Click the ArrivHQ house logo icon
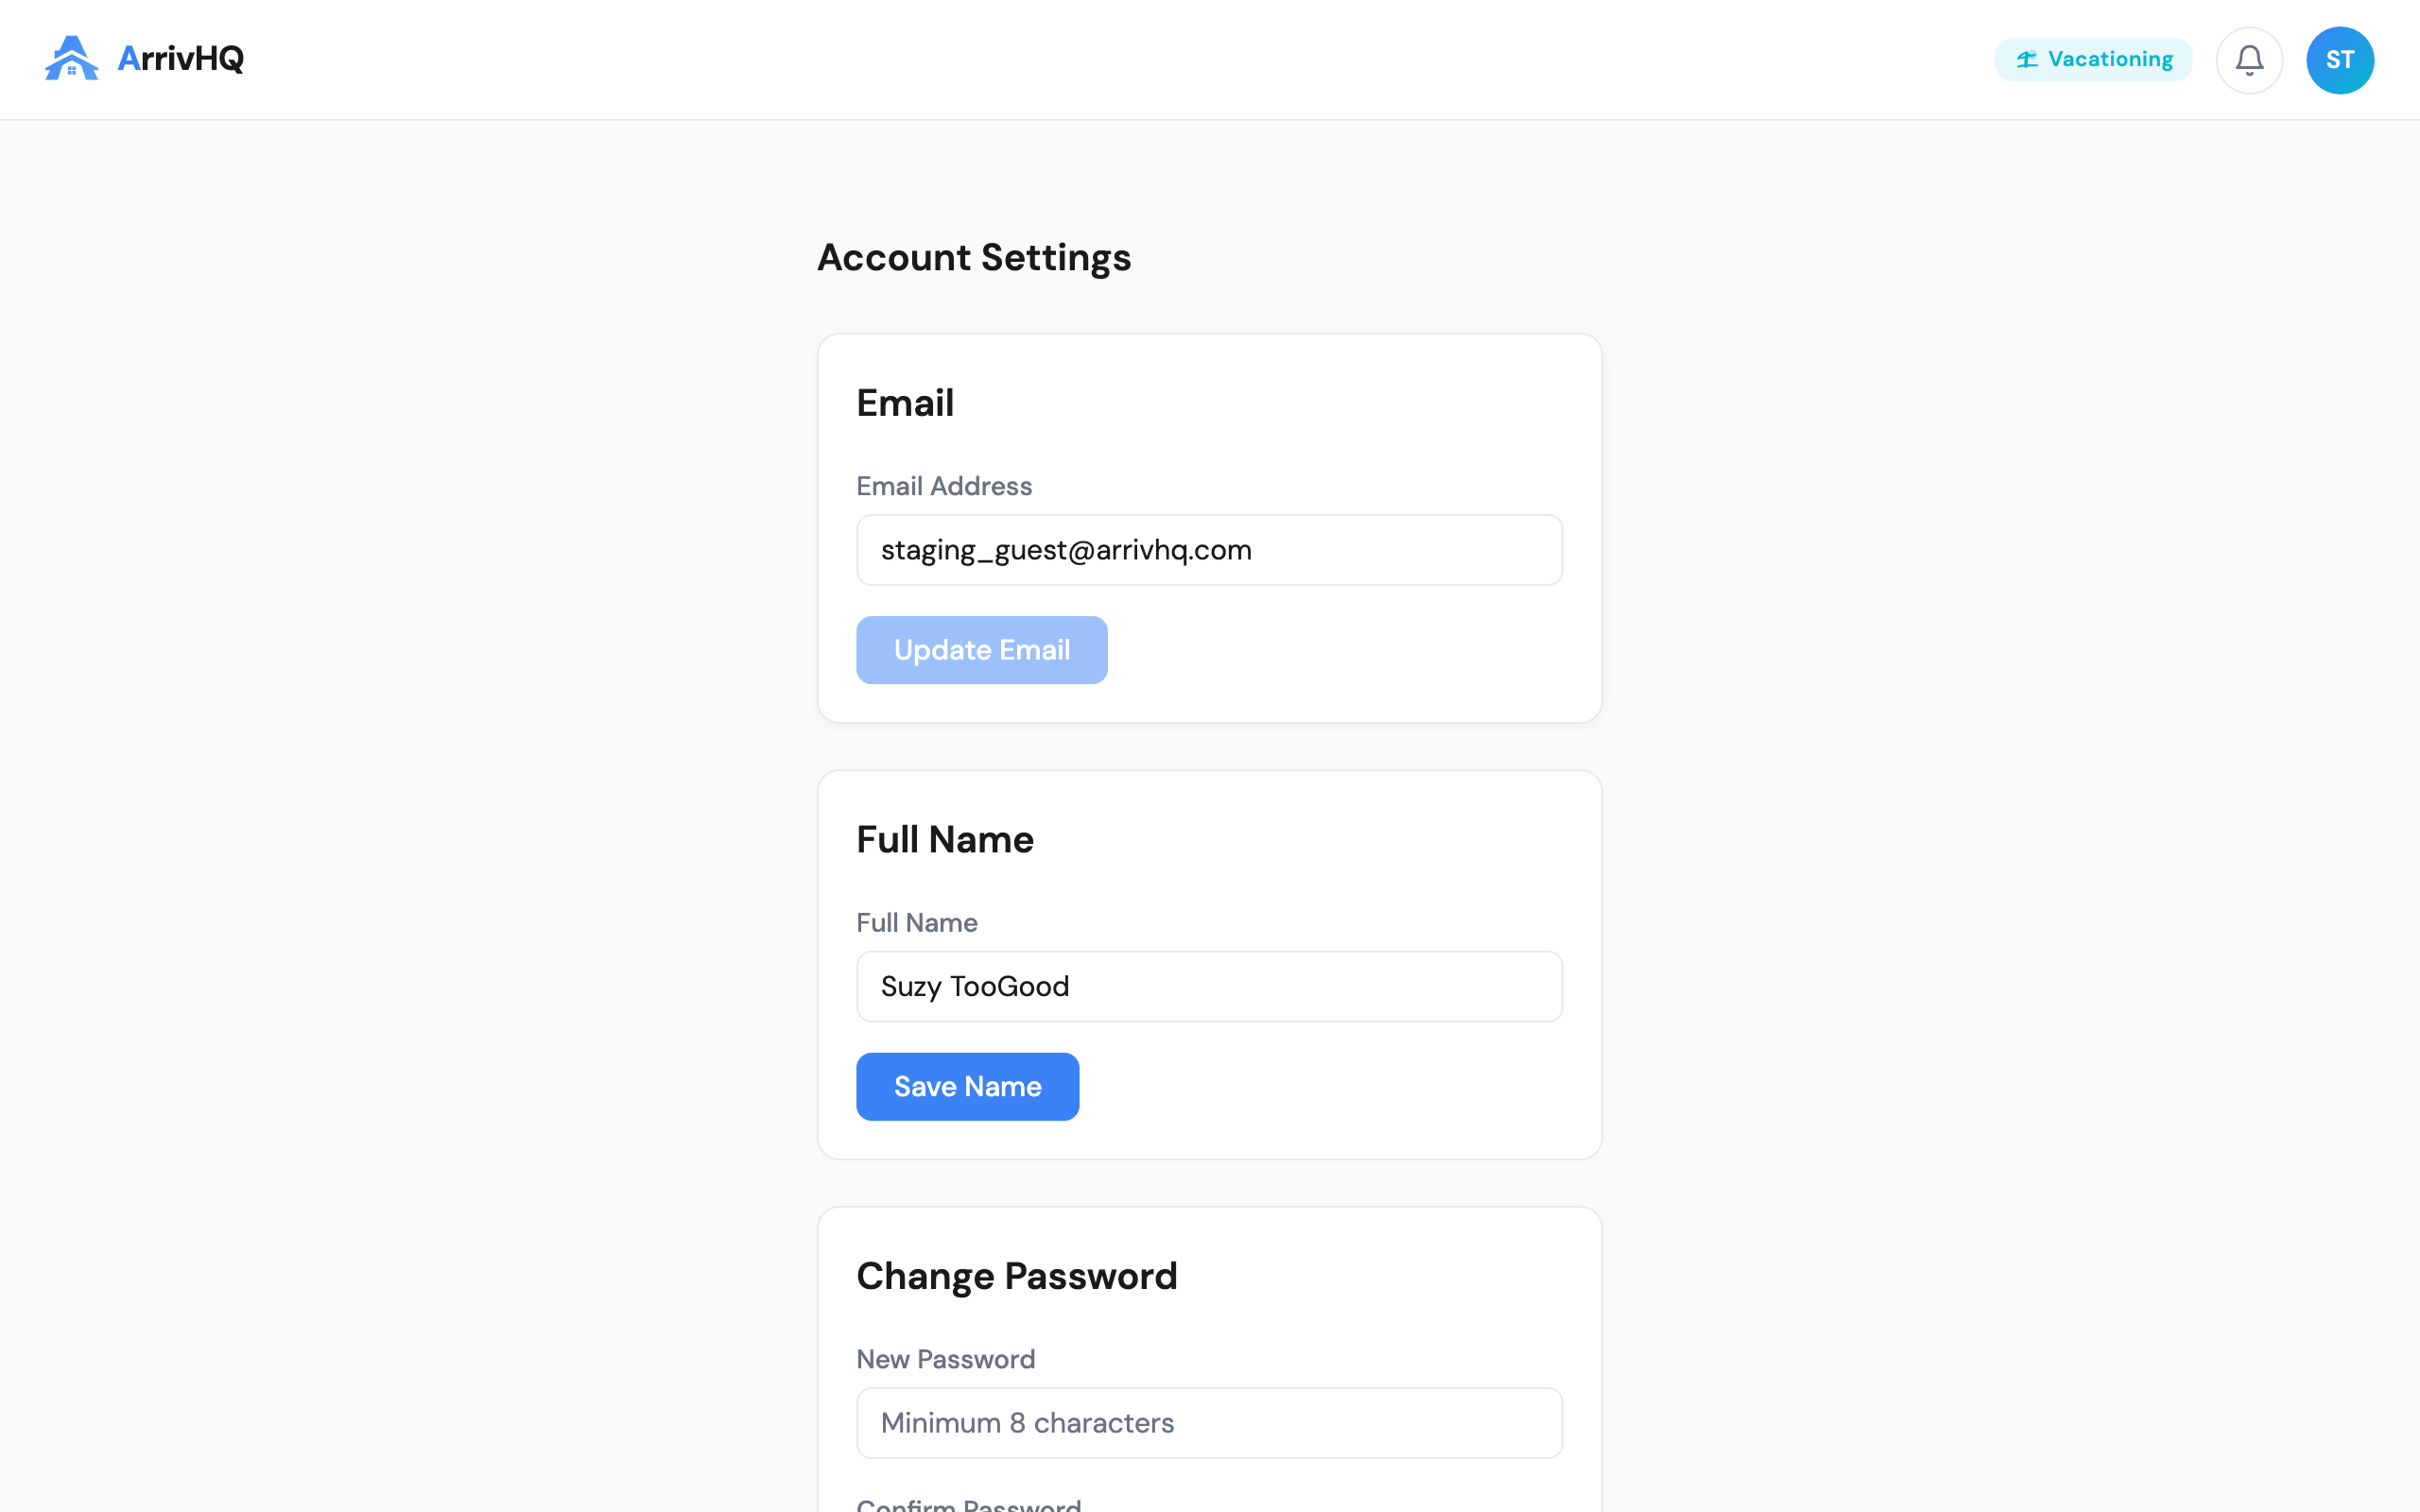The image size is (2420, 1512). [x=71, y=58]
